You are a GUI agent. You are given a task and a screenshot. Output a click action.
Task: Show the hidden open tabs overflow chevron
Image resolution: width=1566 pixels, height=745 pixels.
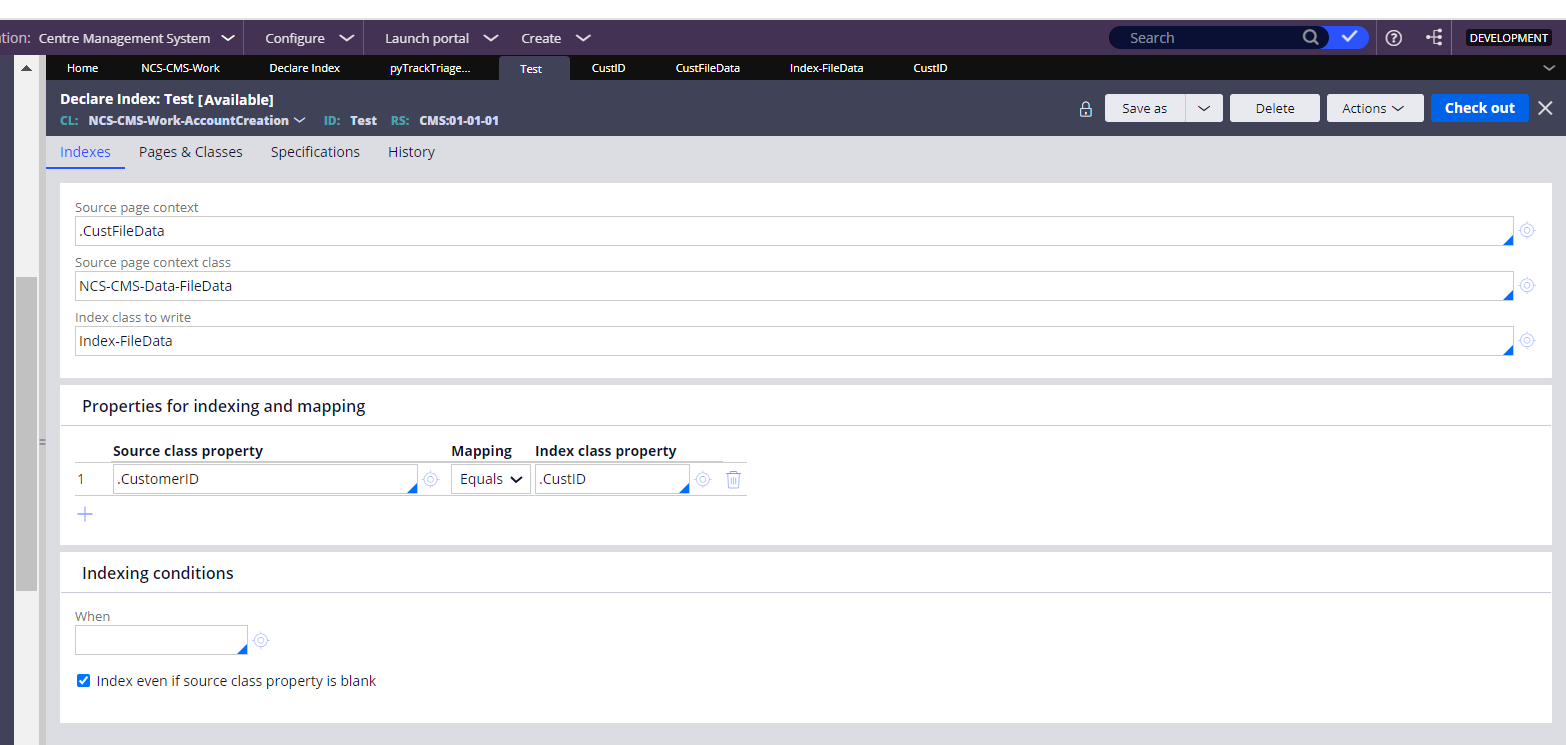[x=1550, y=68]
